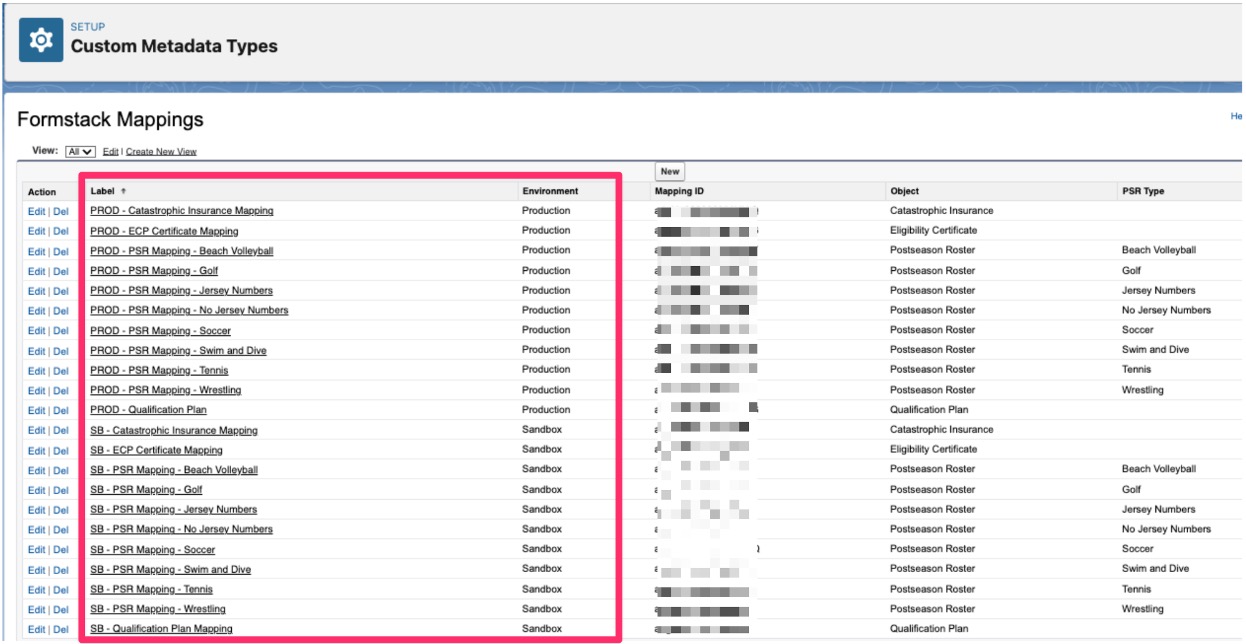Viewport: 1246px width, 644px height.
Task: Open PROD - PSR Mapping - Golf
Action: point(153,271)
